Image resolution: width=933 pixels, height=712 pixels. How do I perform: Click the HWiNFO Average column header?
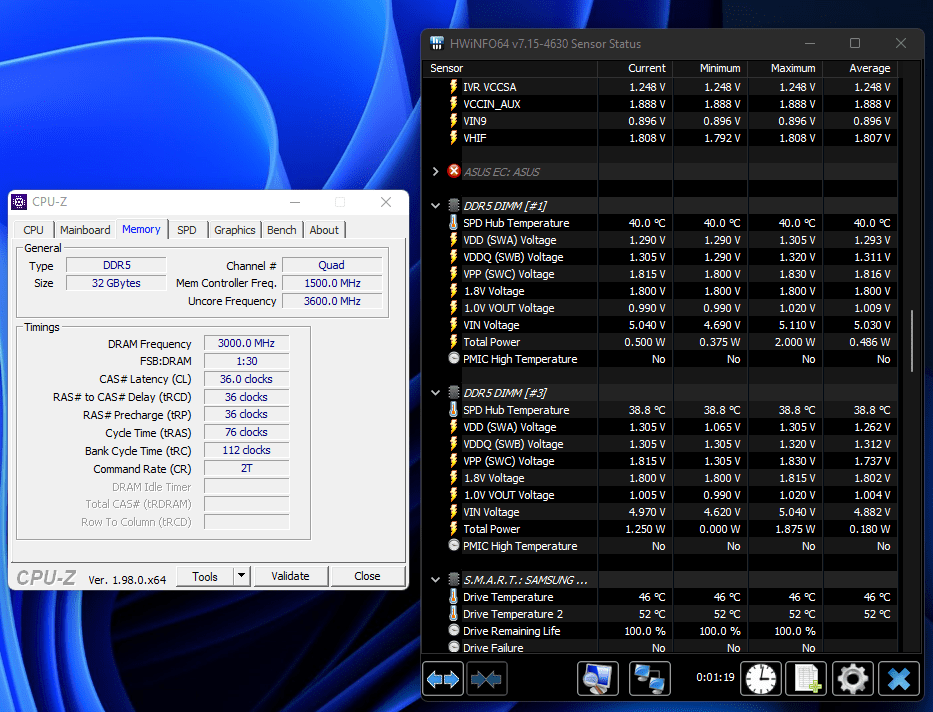pos(860,68)
